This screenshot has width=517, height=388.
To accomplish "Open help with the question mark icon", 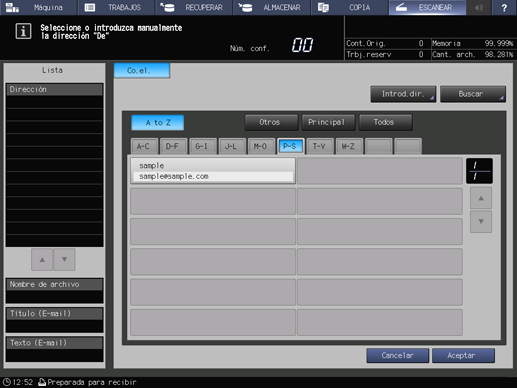I will point(504,7).
